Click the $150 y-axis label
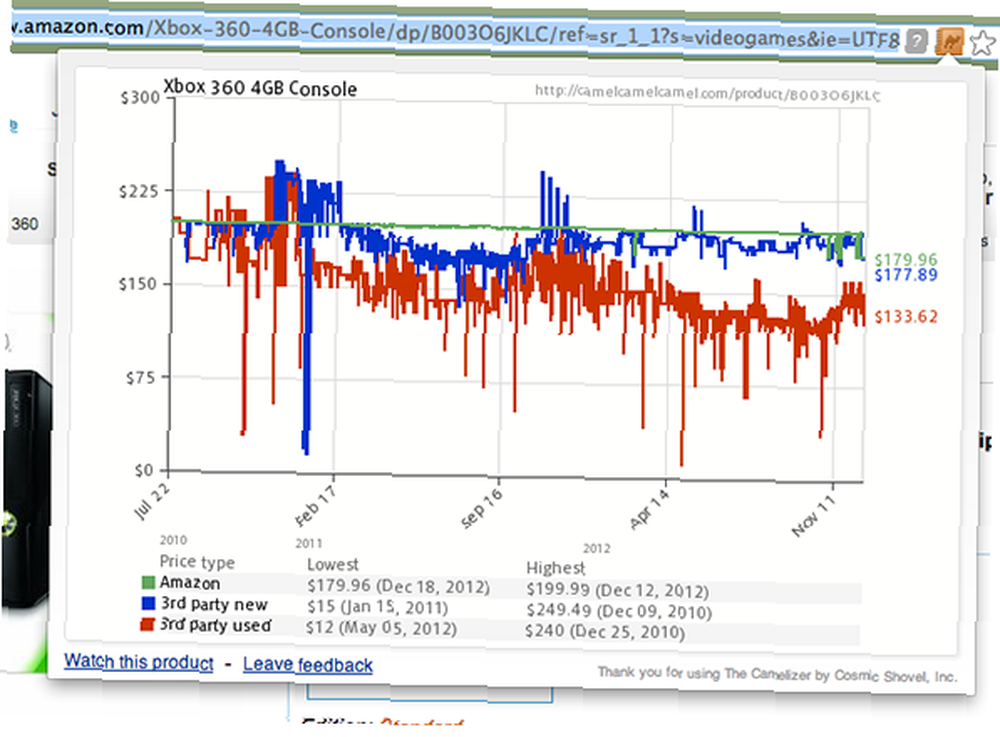Screen dimensions: 1000x737 (x=138, y=284)
